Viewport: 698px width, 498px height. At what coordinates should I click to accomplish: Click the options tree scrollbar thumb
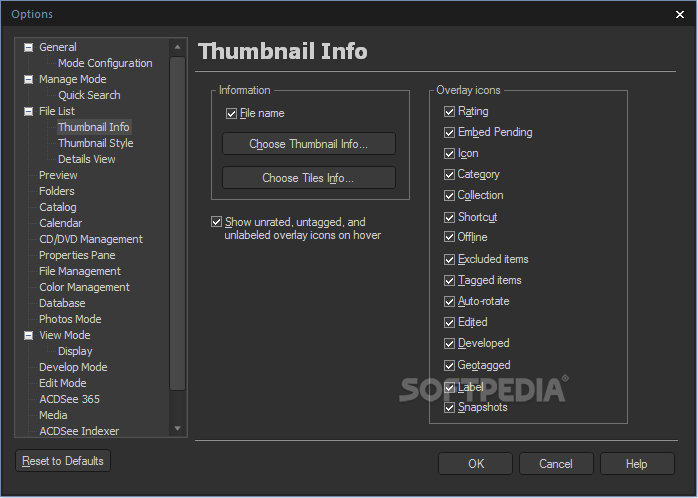tap(178, 223)
